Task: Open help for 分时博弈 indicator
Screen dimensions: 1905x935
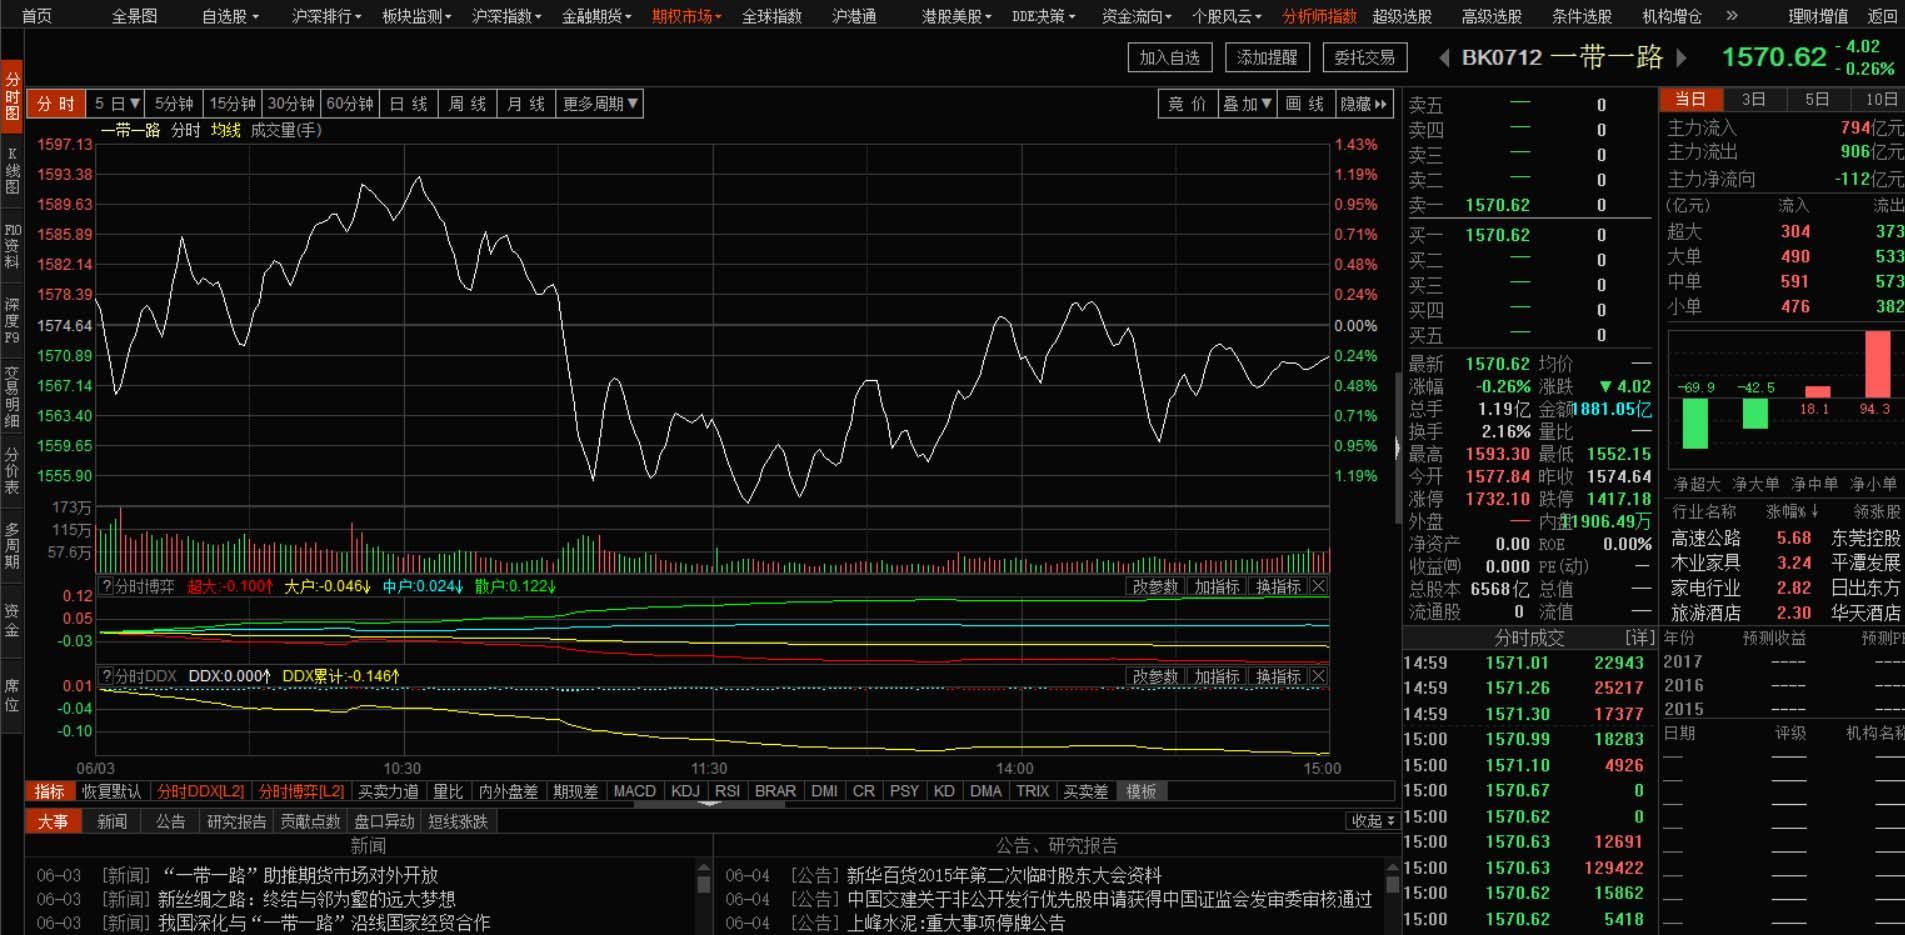Action: [106, 587]
